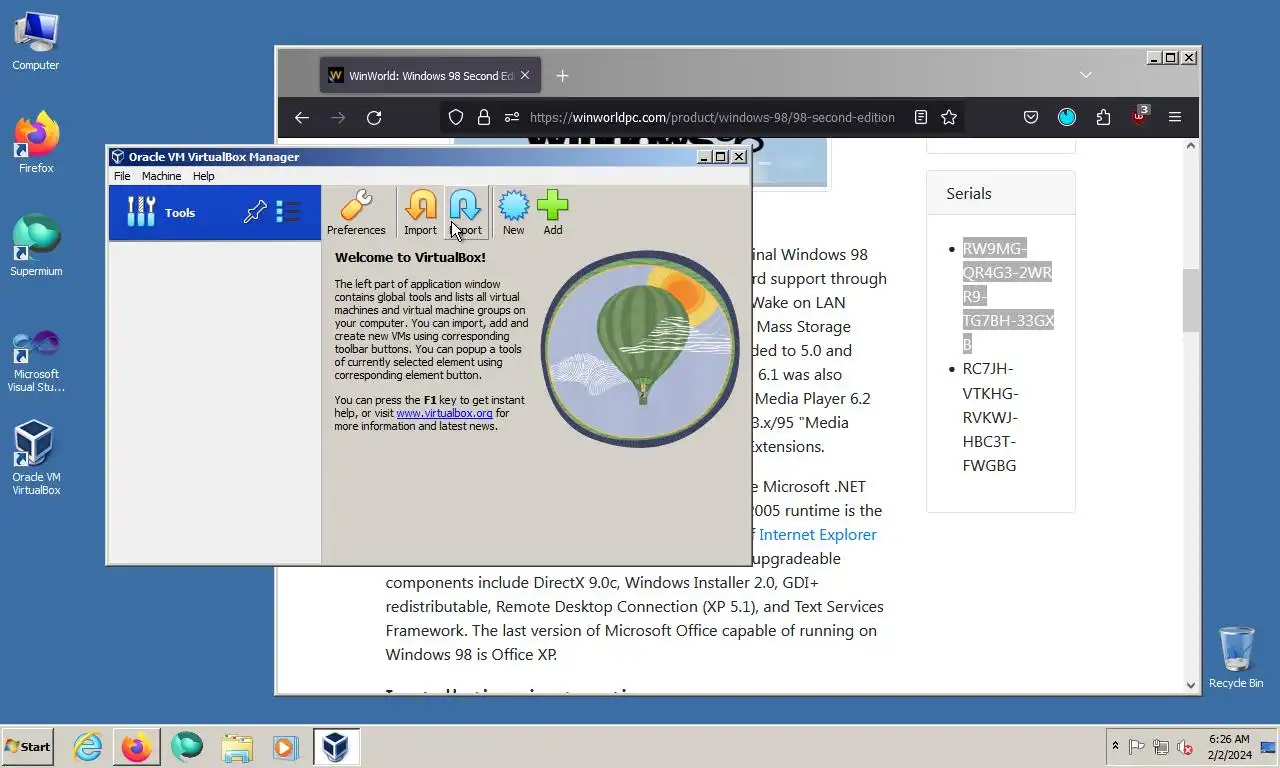Click the Firefox desktop shortcut

coord(36,143)
